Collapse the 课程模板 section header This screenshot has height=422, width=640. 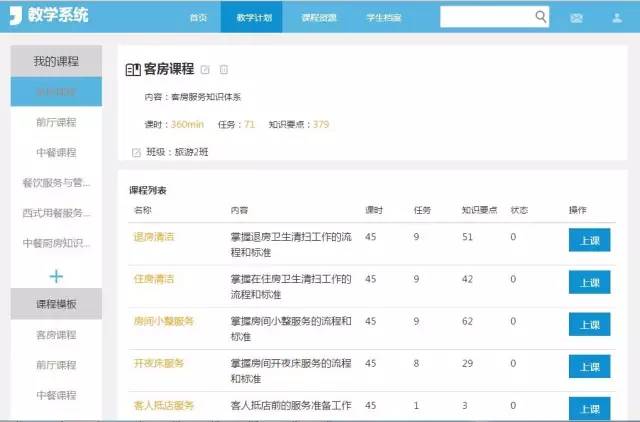[56, 304]
